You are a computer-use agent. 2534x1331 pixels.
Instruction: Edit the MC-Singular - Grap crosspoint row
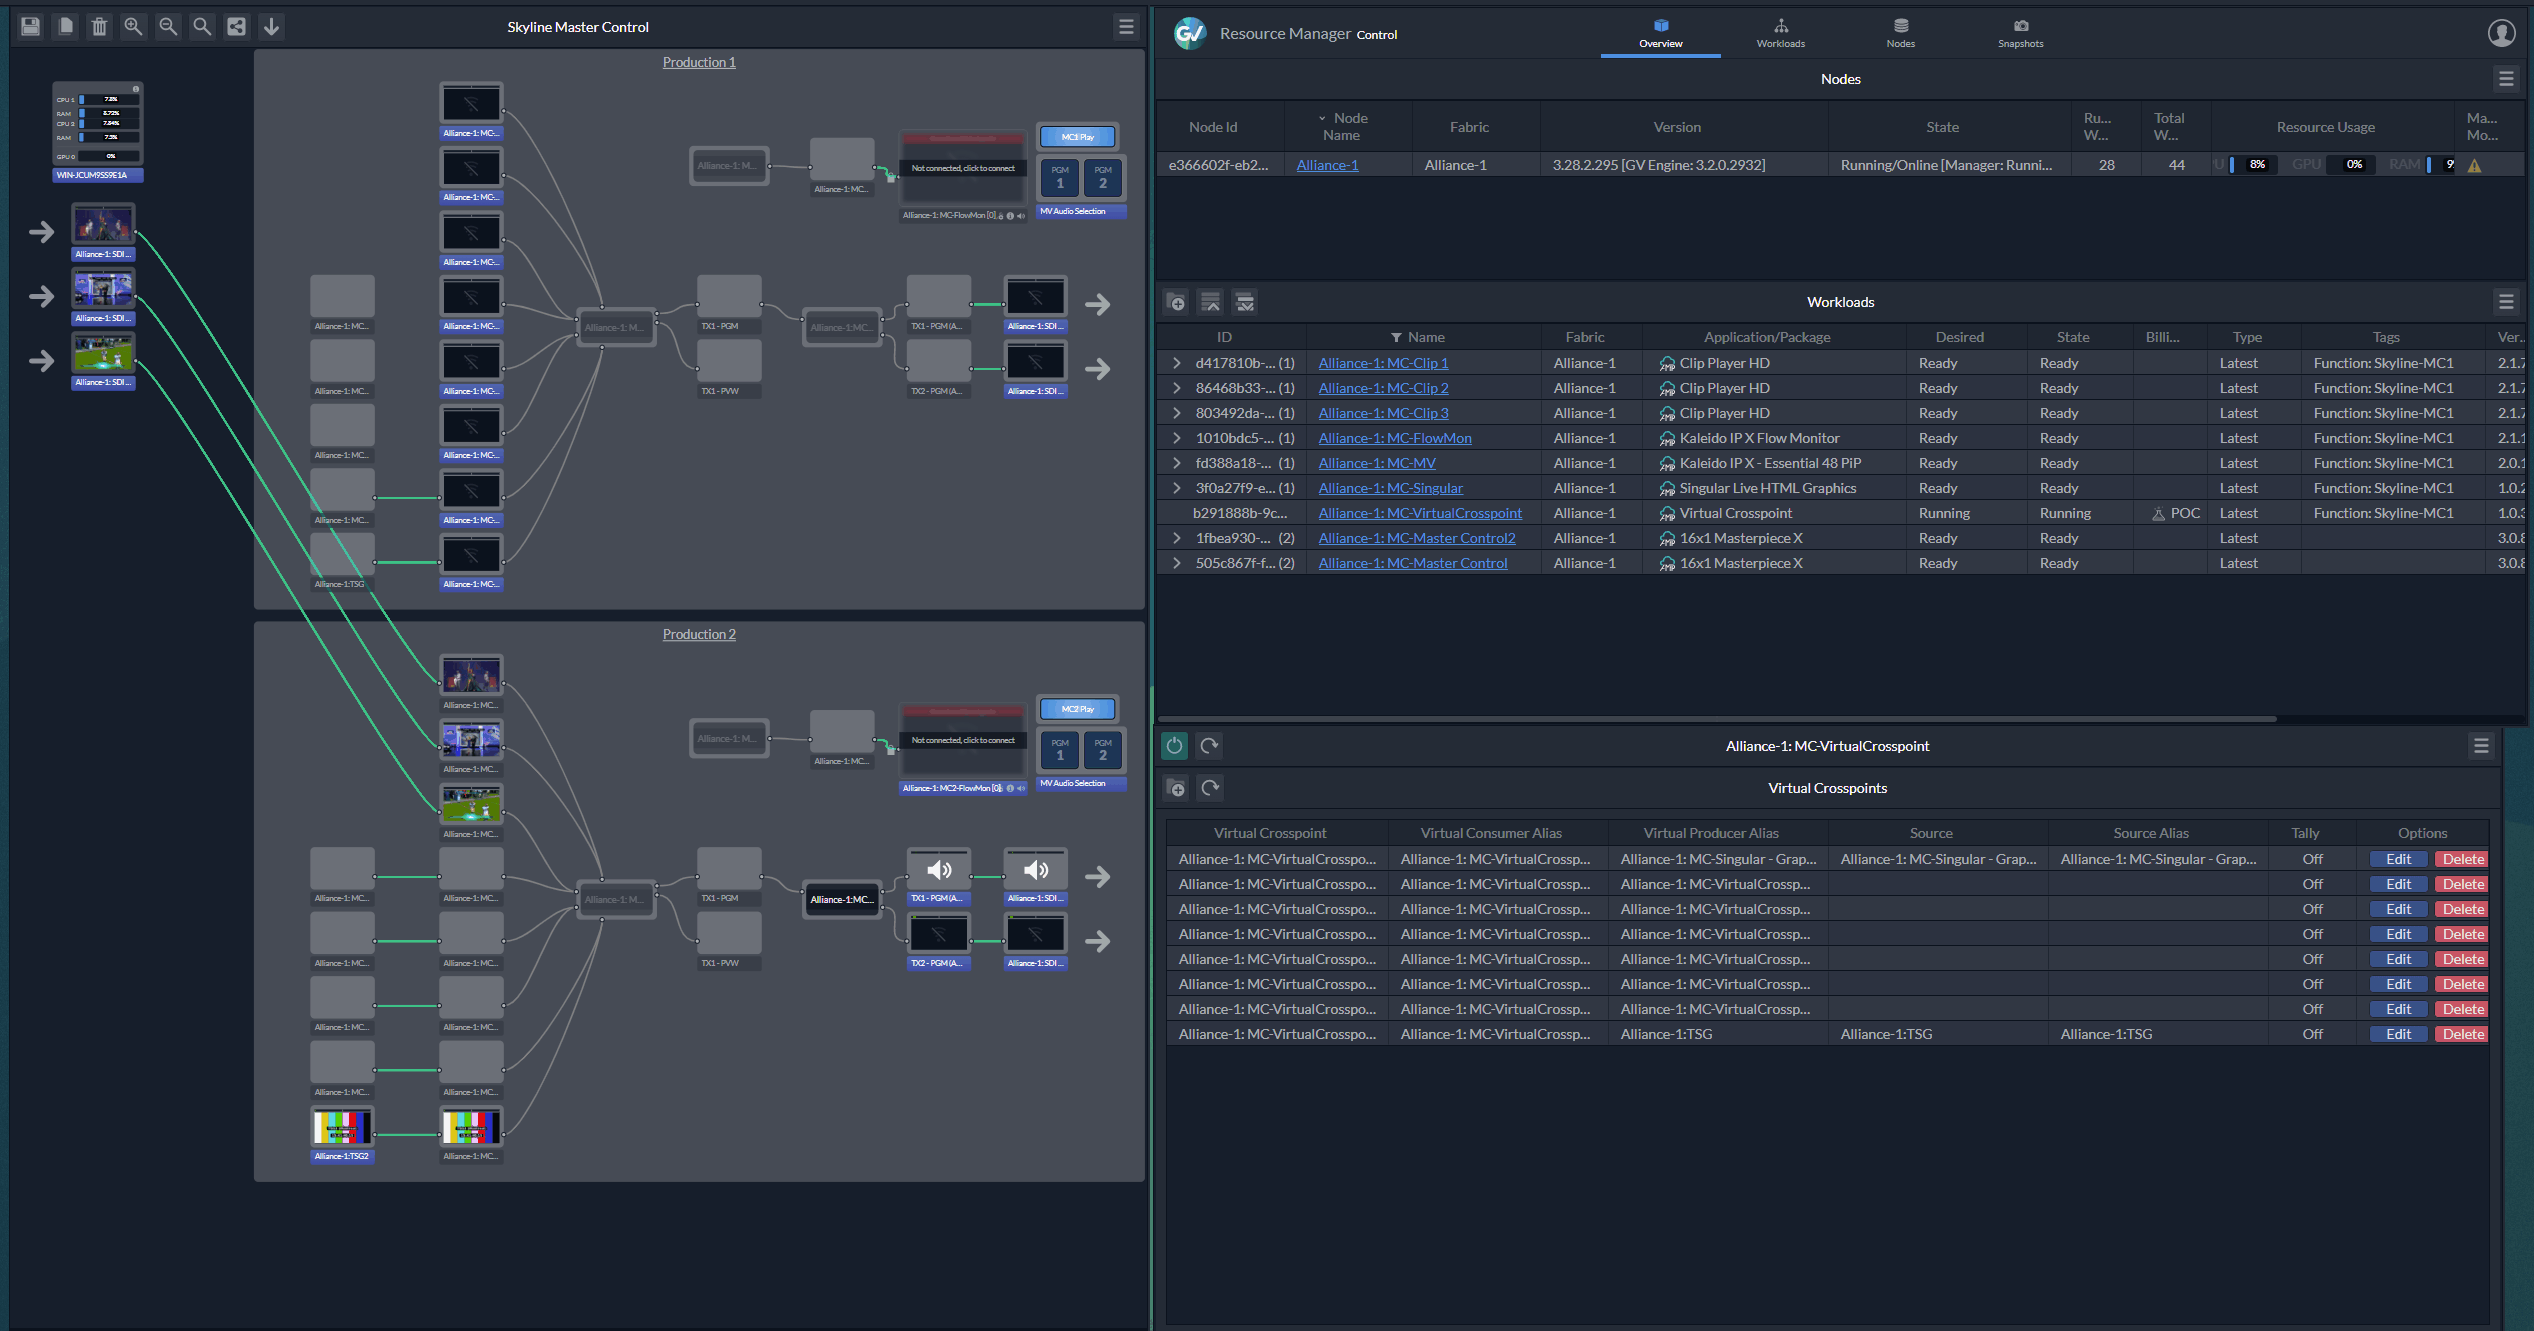click(x=2398, y=859)
